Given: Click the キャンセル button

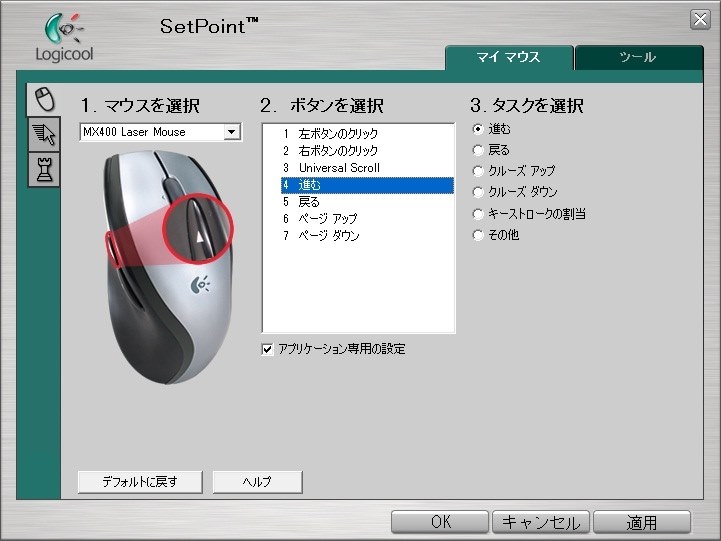Looking at the screenshot, I should point(541,522).
